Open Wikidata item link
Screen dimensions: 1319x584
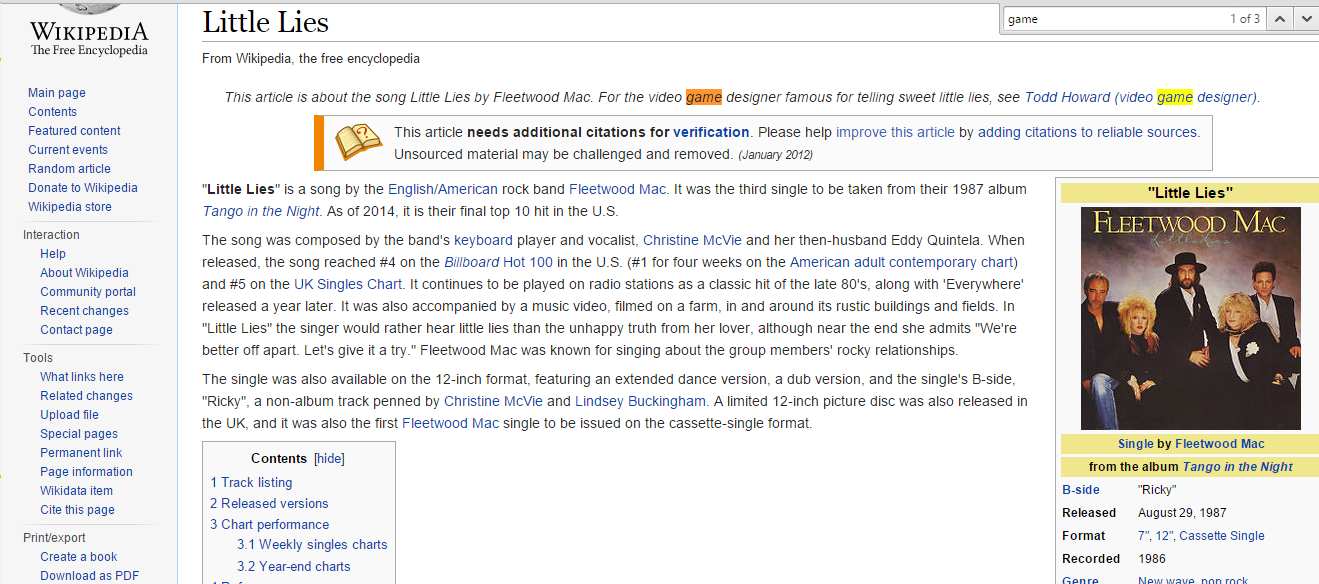point(76,491)
